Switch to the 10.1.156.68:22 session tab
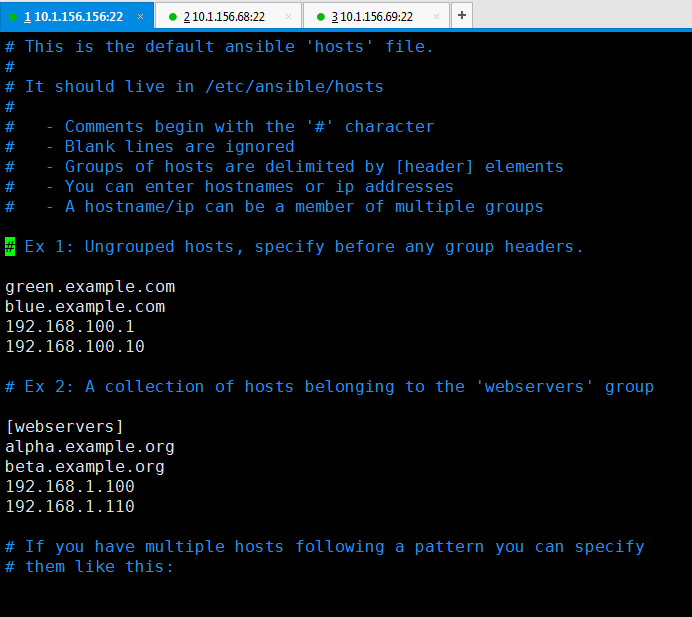Screen dimensions: 692x617 tap(228, 16)
